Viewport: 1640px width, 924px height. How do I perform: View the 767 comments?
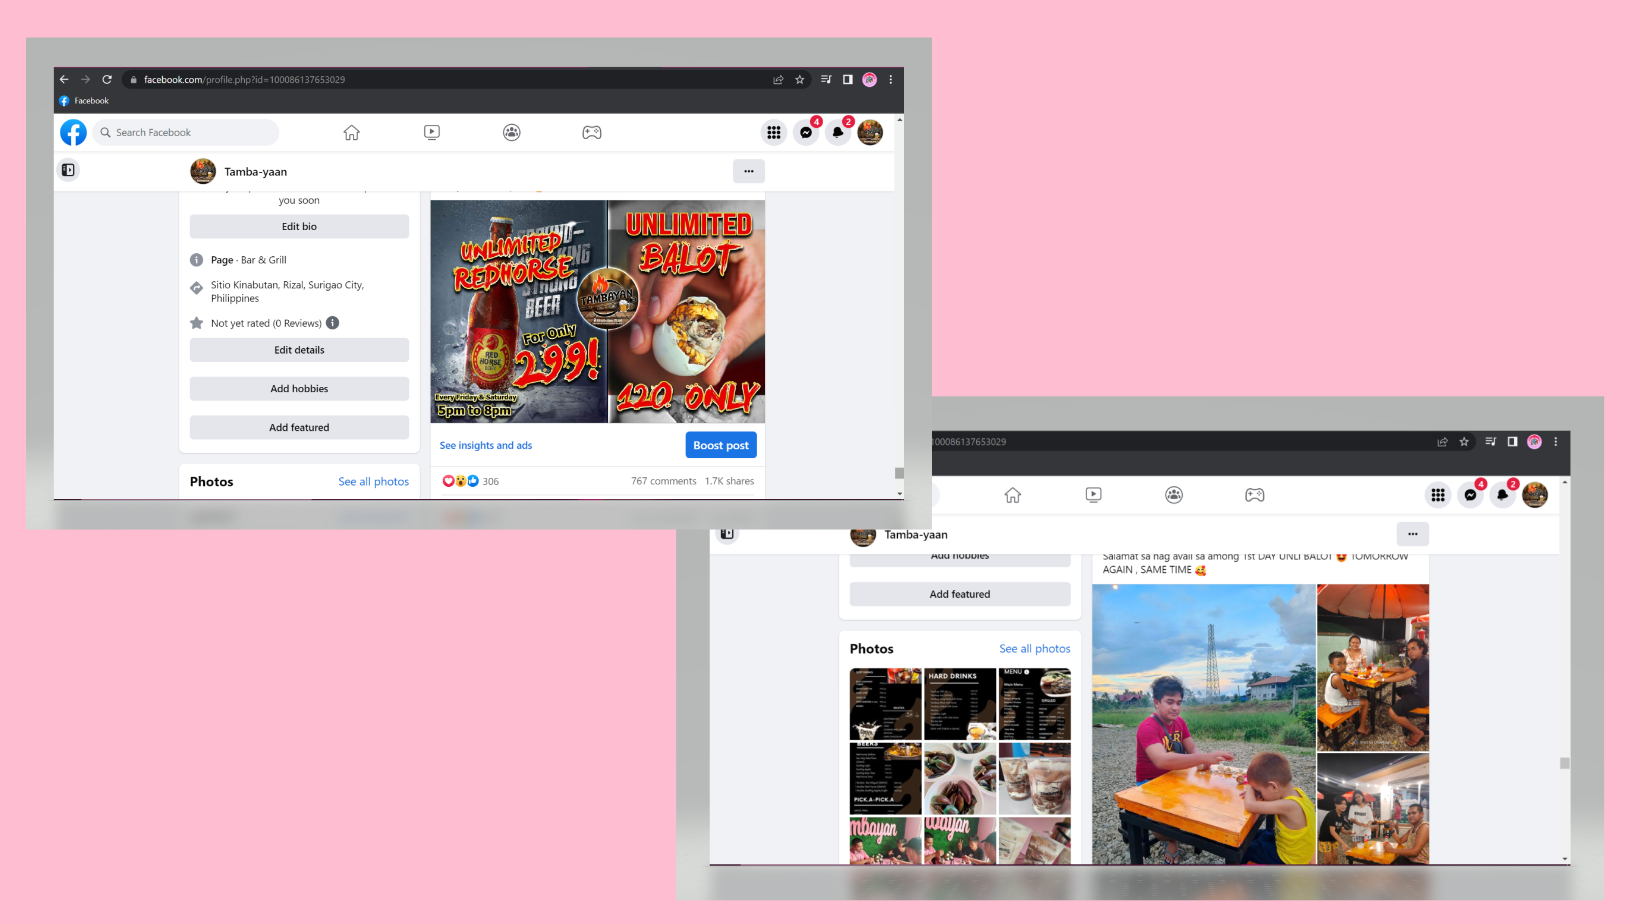(x=664, y=481)
